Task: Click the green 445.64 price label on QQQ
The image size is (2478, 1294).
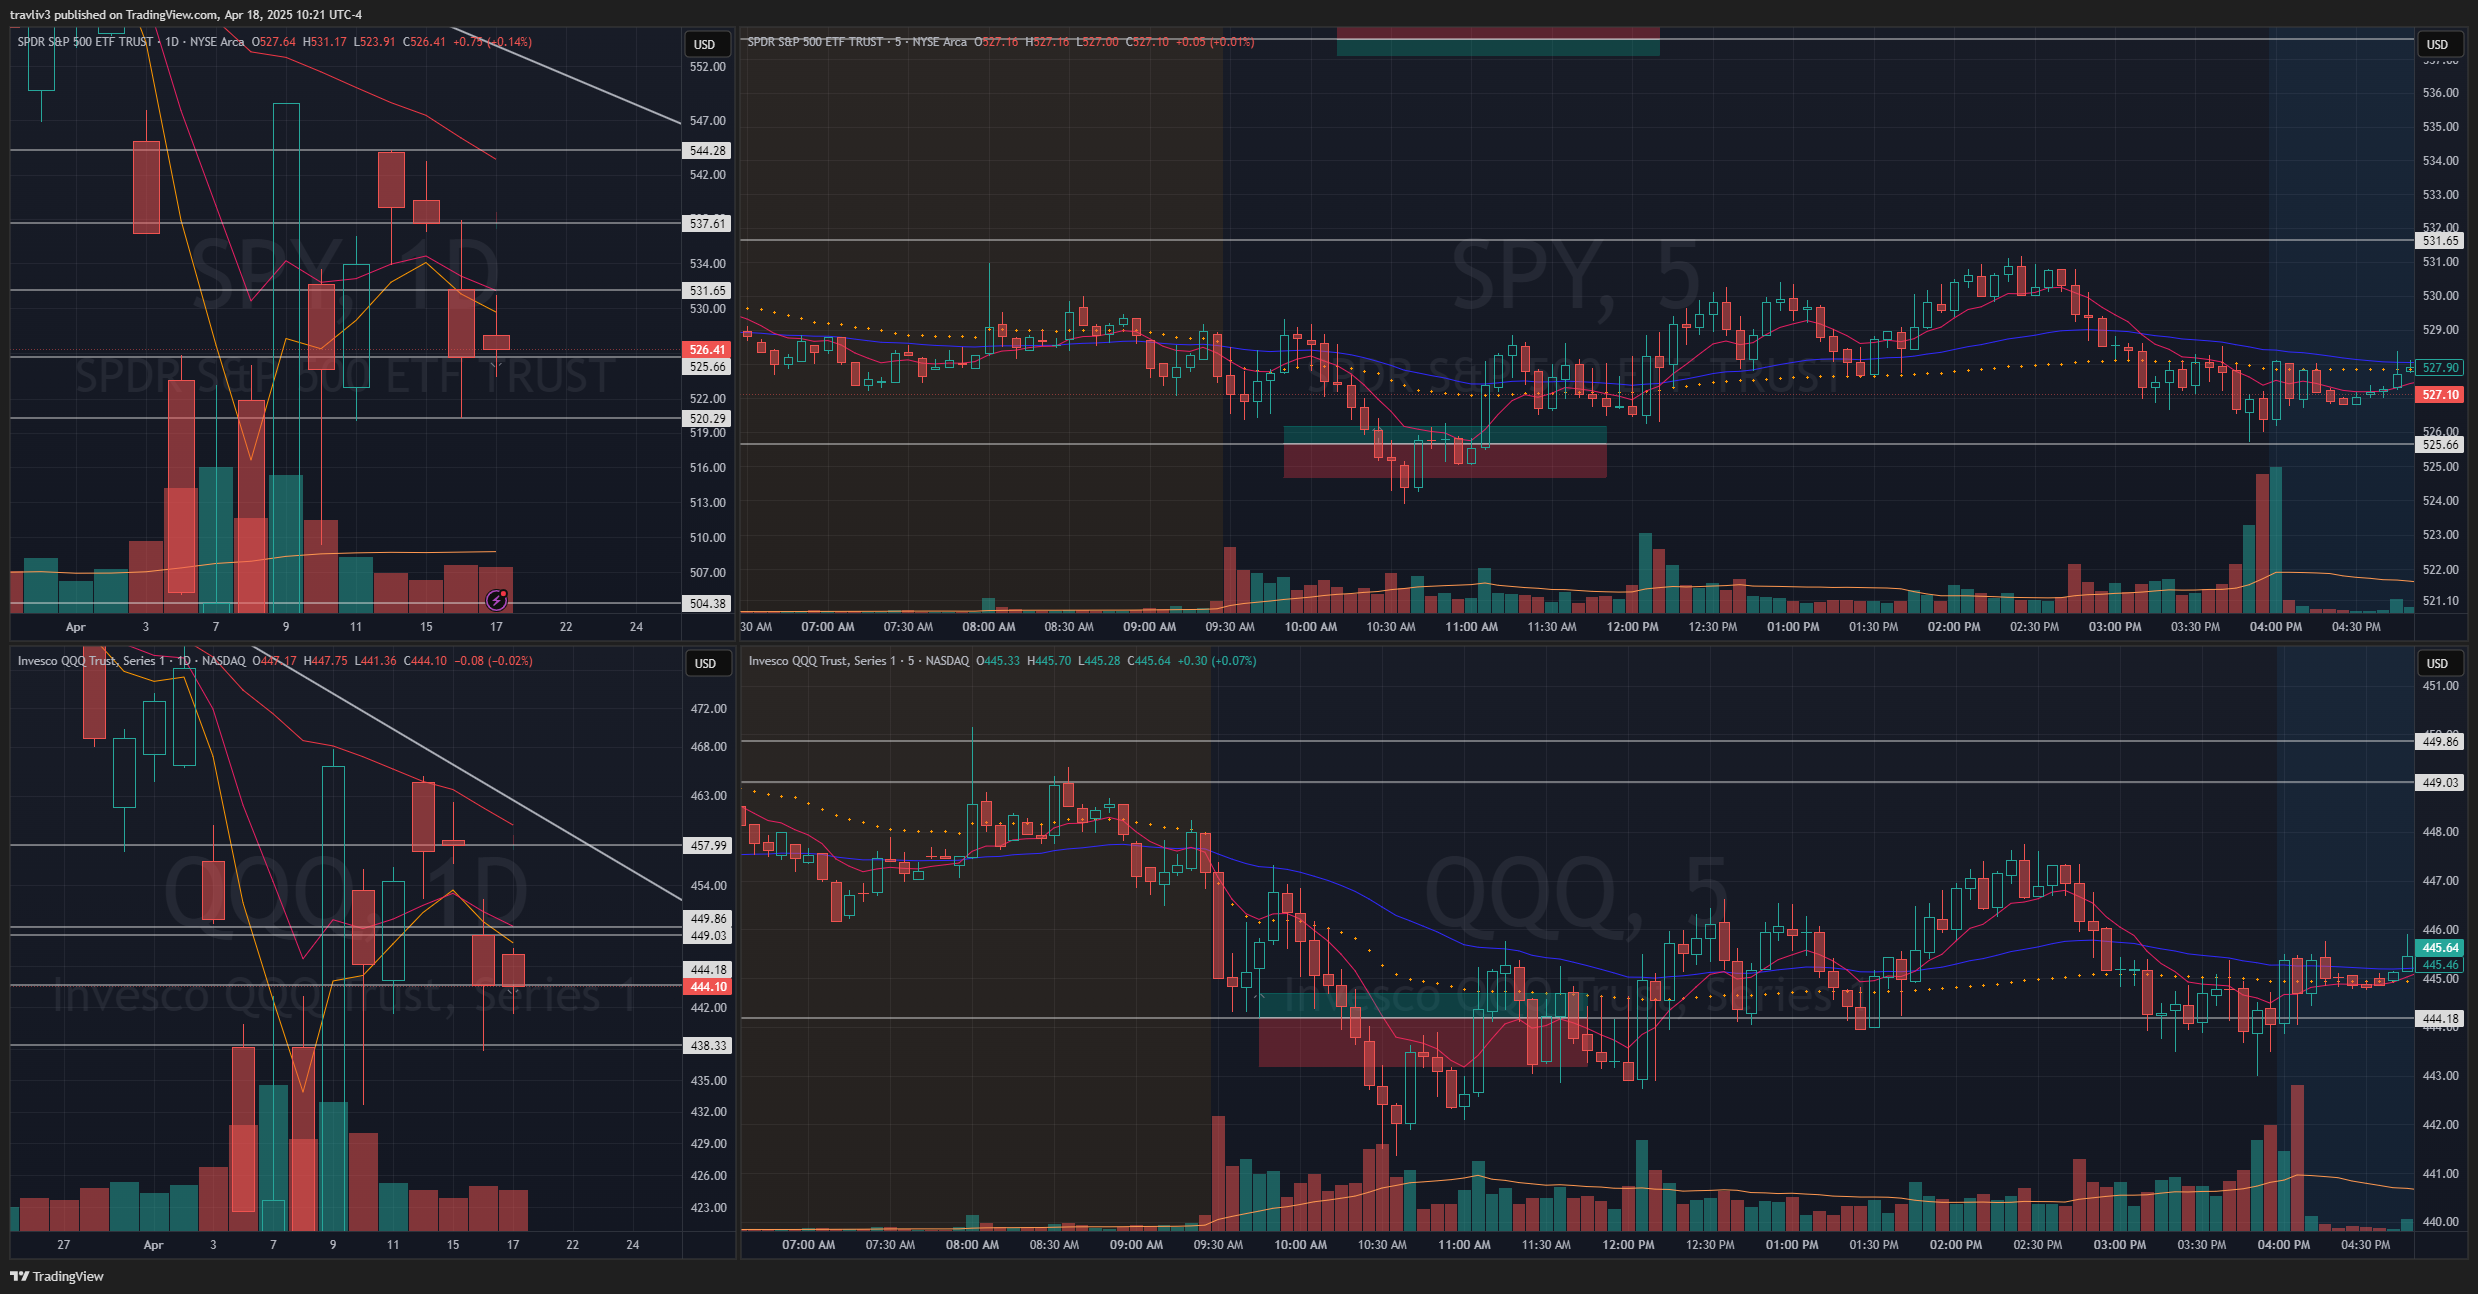Action: (x=2440, y=948)
